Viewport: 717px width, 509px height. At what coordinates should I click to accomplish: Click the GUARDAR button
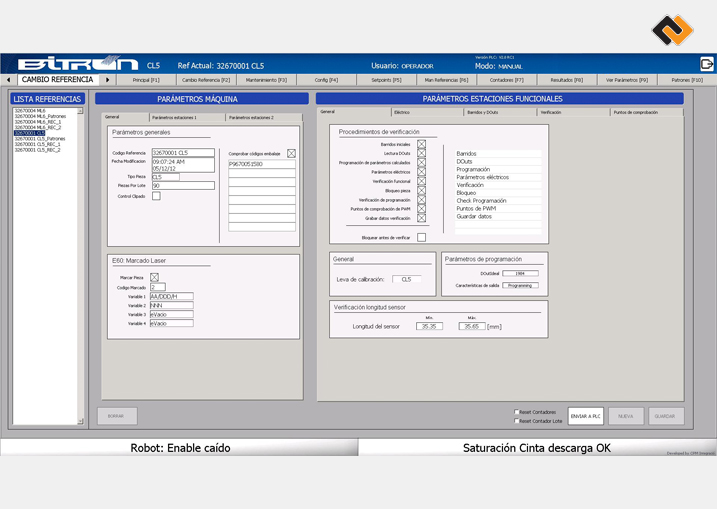coord(666,416)
